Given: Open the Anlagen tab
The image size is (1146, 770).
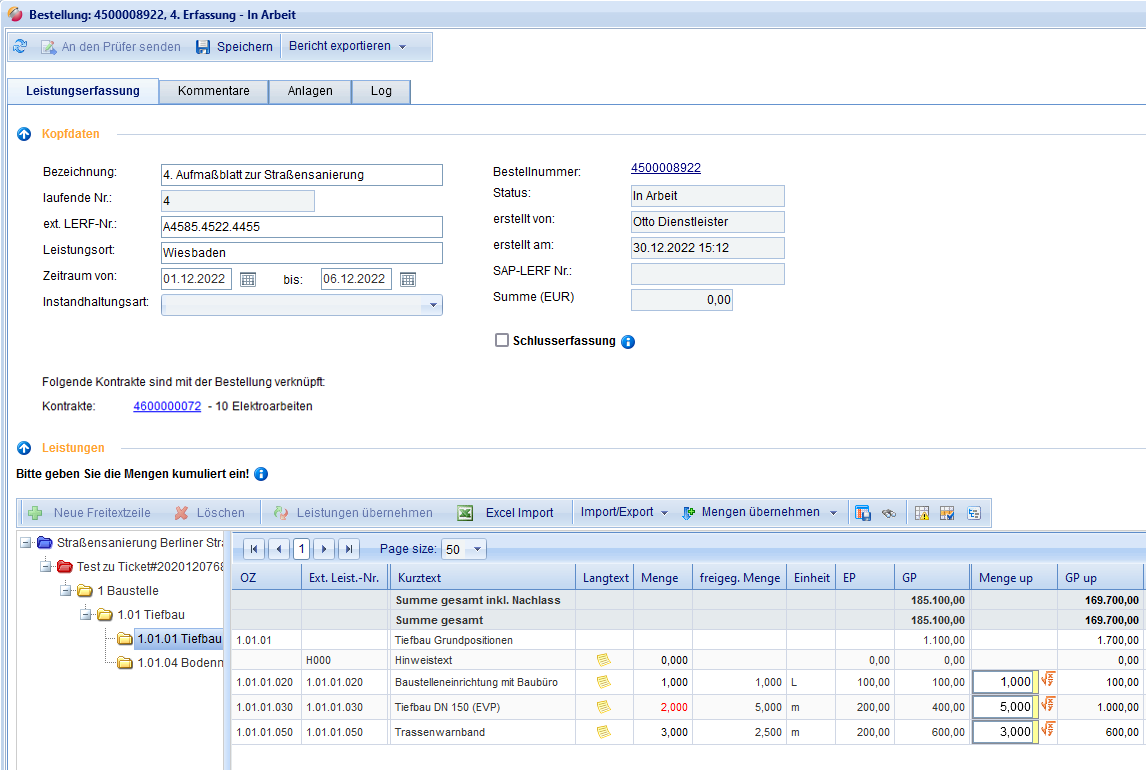Looking at the screenshot, I should pos(310,91).
